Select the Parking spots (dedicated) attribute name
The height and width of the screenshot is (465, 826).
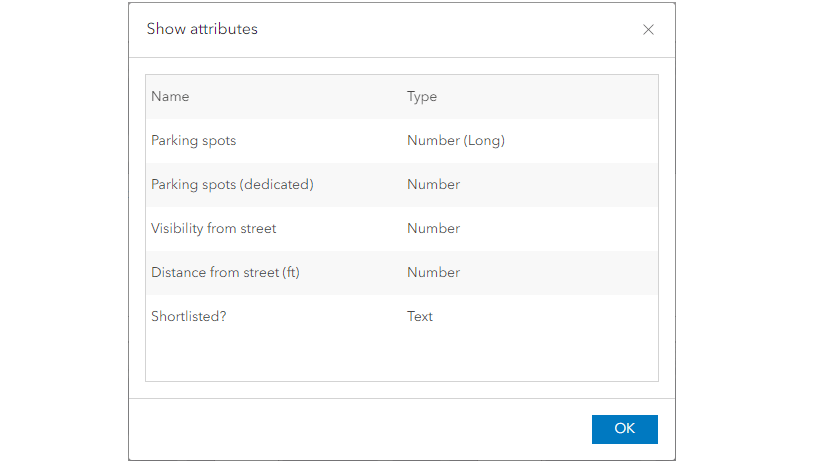click(232, 185)
